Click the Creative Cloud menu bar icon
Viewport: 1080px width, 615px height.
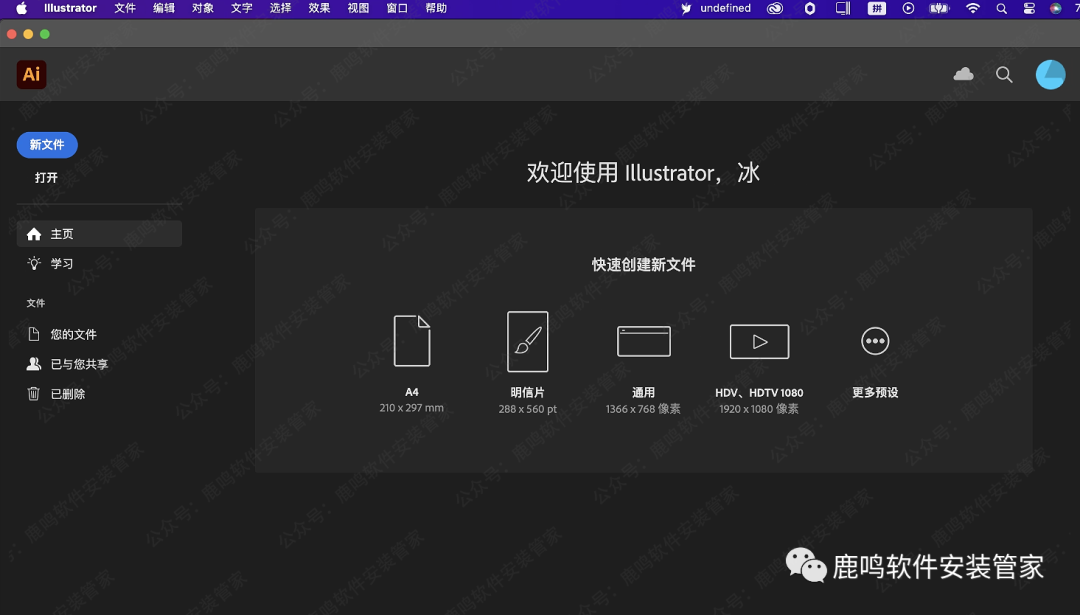tap(775, 8)
